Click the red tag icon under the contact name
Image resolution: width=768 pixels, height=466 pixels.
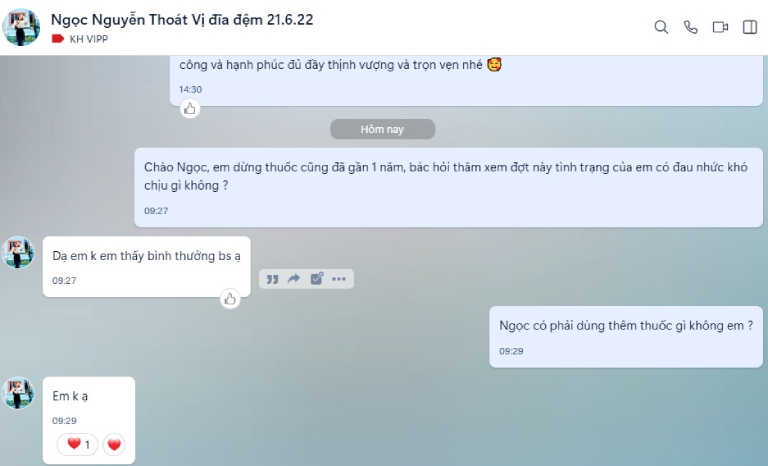pos(58,39)
